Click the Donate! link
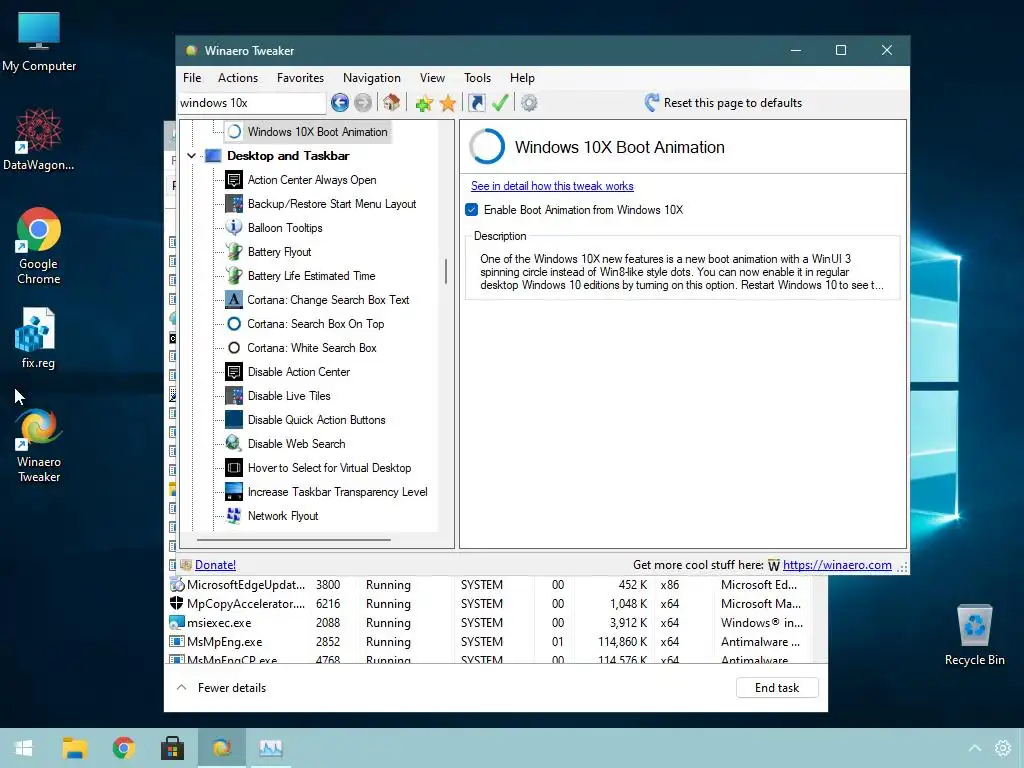This screenshot has width=1024, height=768. point(215,565)
